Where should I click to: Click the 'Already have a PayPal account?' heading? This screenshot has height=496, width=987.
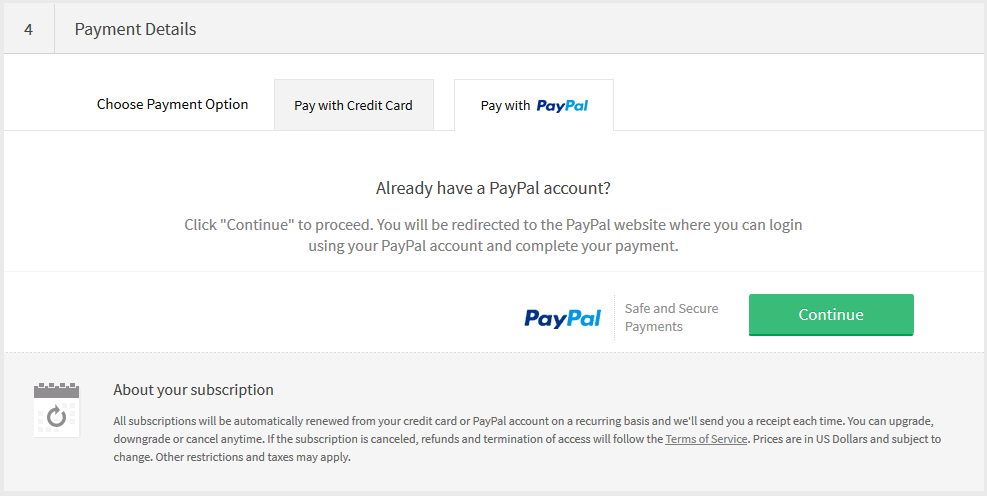point(493,188)
